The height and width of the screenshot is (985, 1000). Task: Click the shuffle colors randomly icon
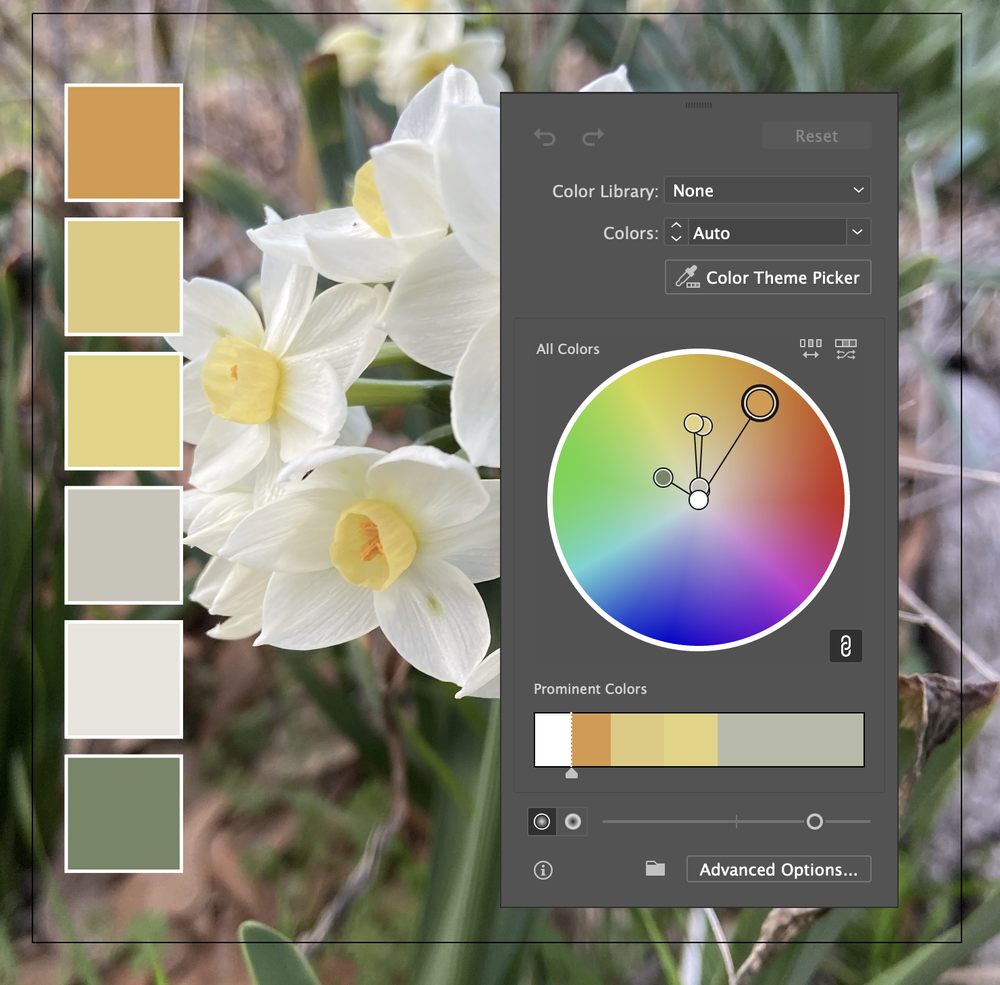click(845, 348)
